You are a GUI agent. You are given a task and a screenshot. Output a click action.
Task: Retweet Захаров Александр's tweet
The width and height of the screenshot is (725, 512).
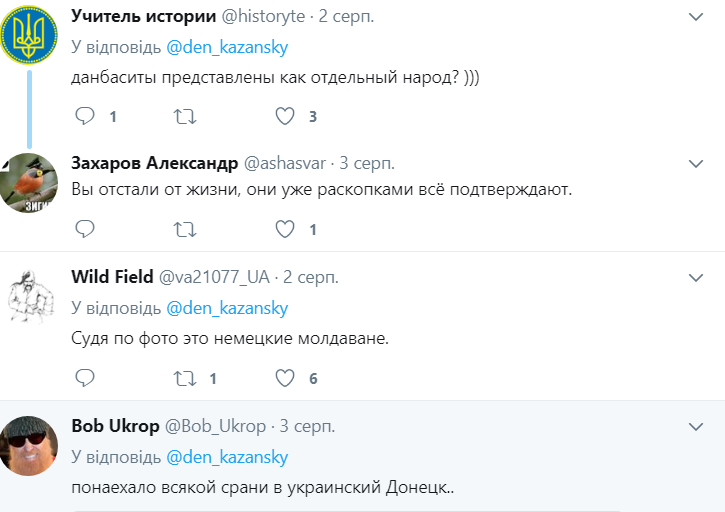click(185, 230)
